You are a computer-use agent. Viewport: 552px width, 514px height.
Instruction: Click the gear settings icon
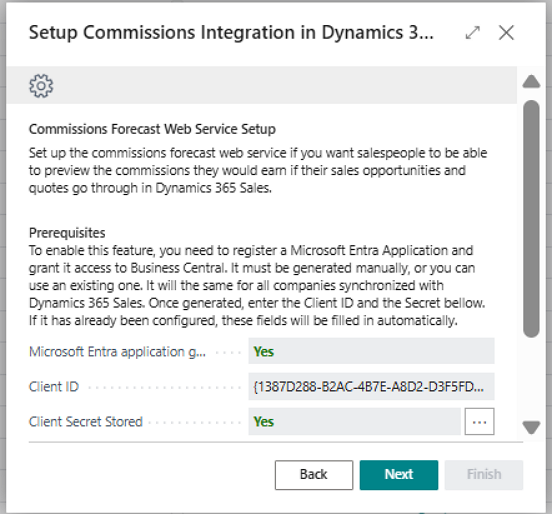pyautogui.click(x=41, y=86)
